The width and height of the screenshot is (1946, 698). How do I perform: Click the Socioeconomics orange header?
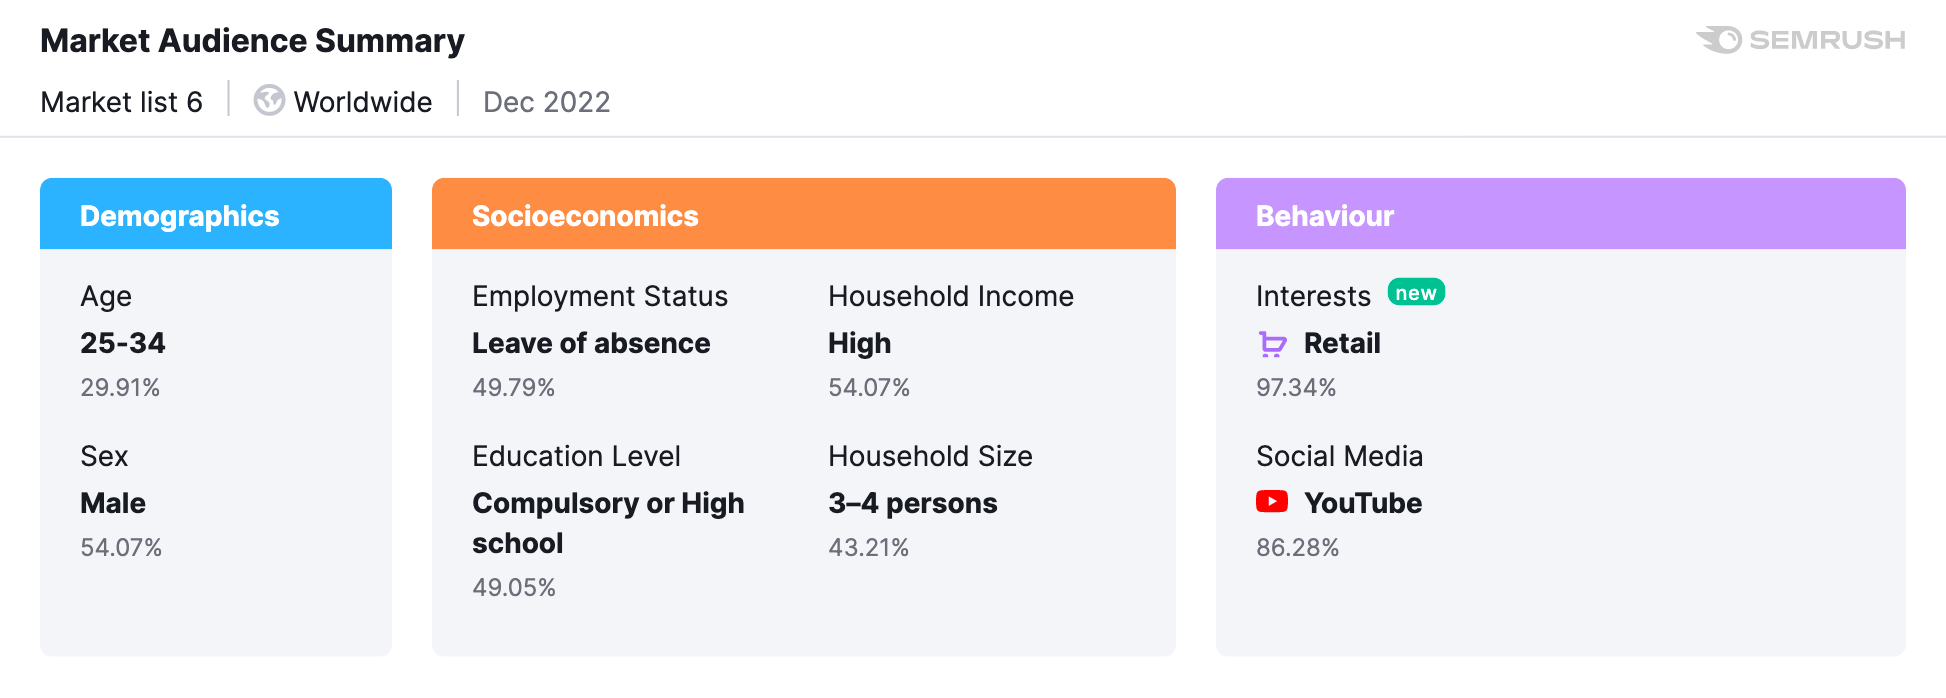[585, 215]
